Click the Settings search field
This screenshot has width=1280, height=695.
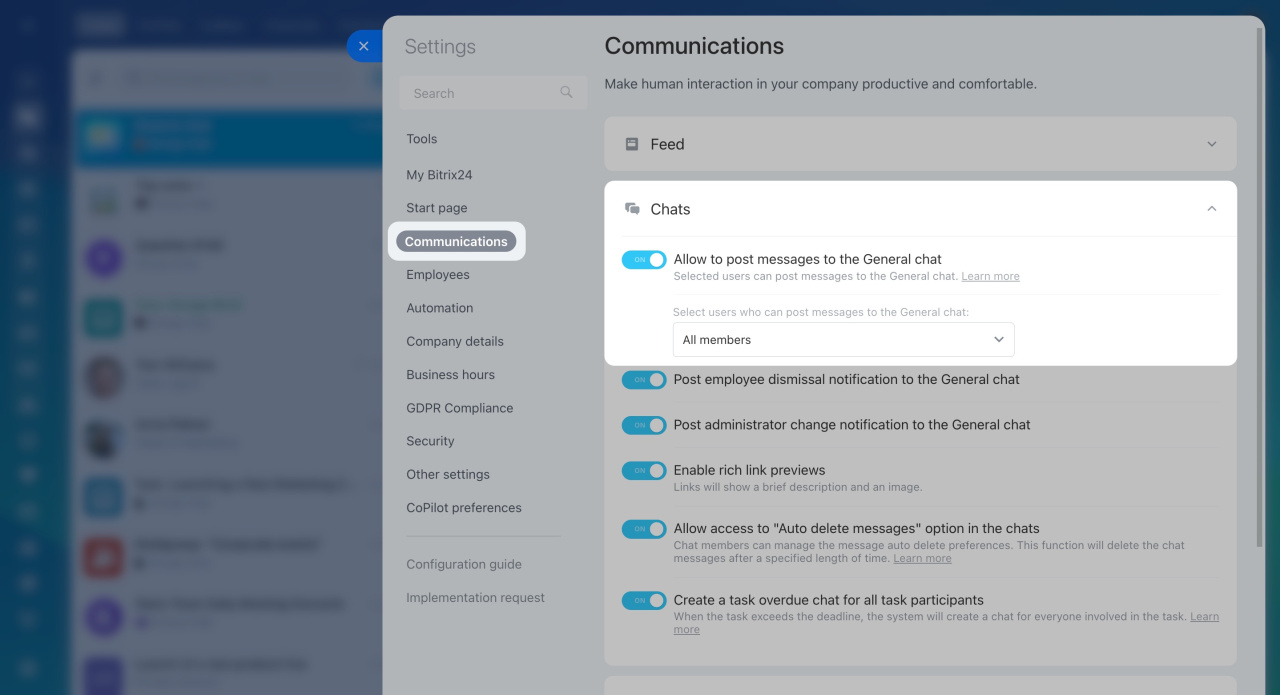click(x=480, y=93)
